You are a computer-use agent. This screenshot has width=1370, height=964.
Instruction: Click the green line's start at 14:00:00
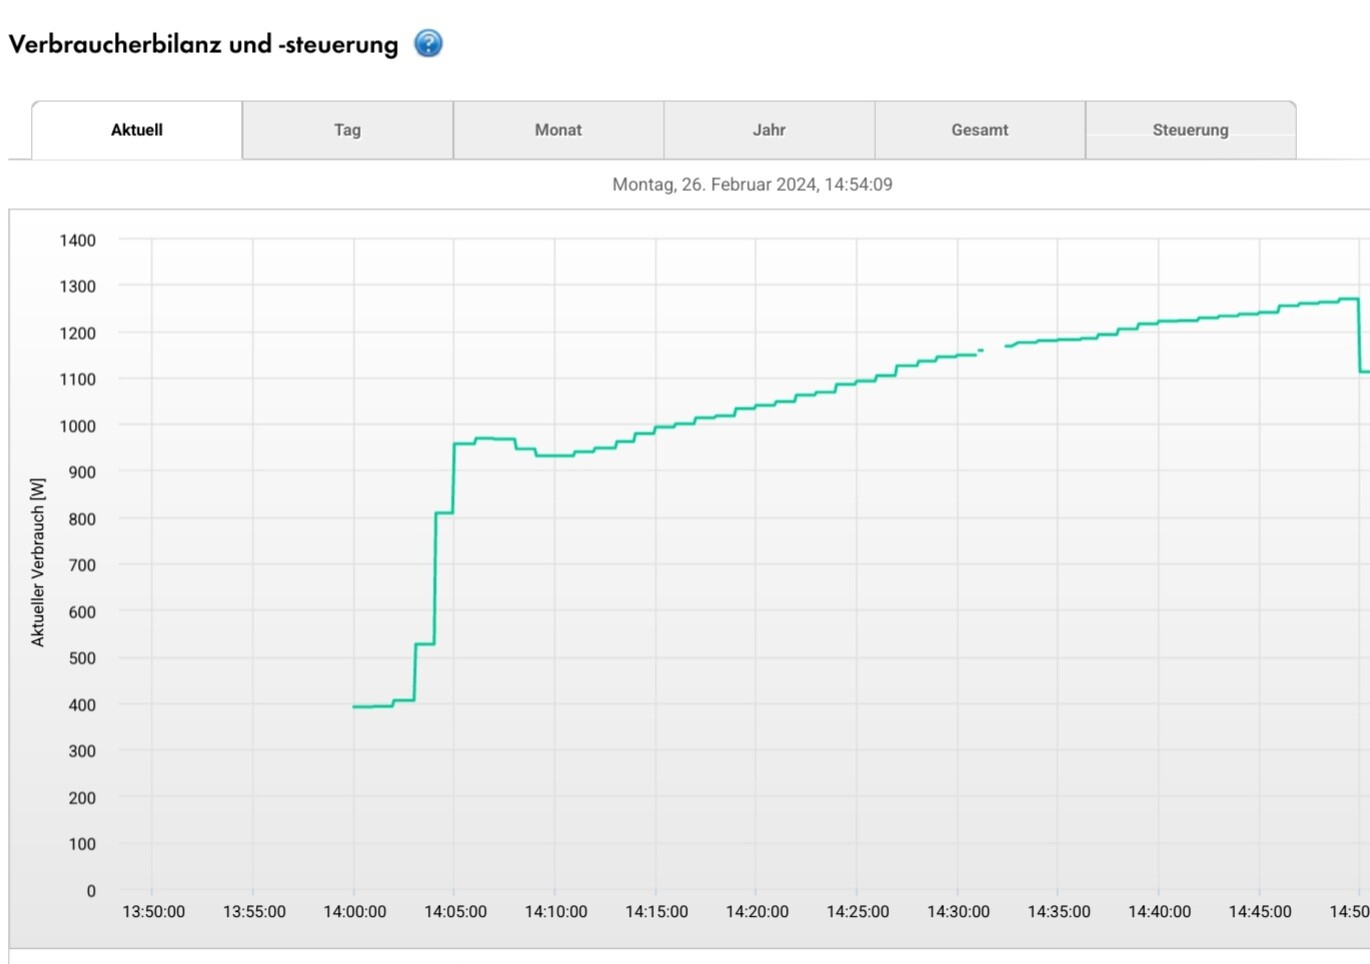356,707
